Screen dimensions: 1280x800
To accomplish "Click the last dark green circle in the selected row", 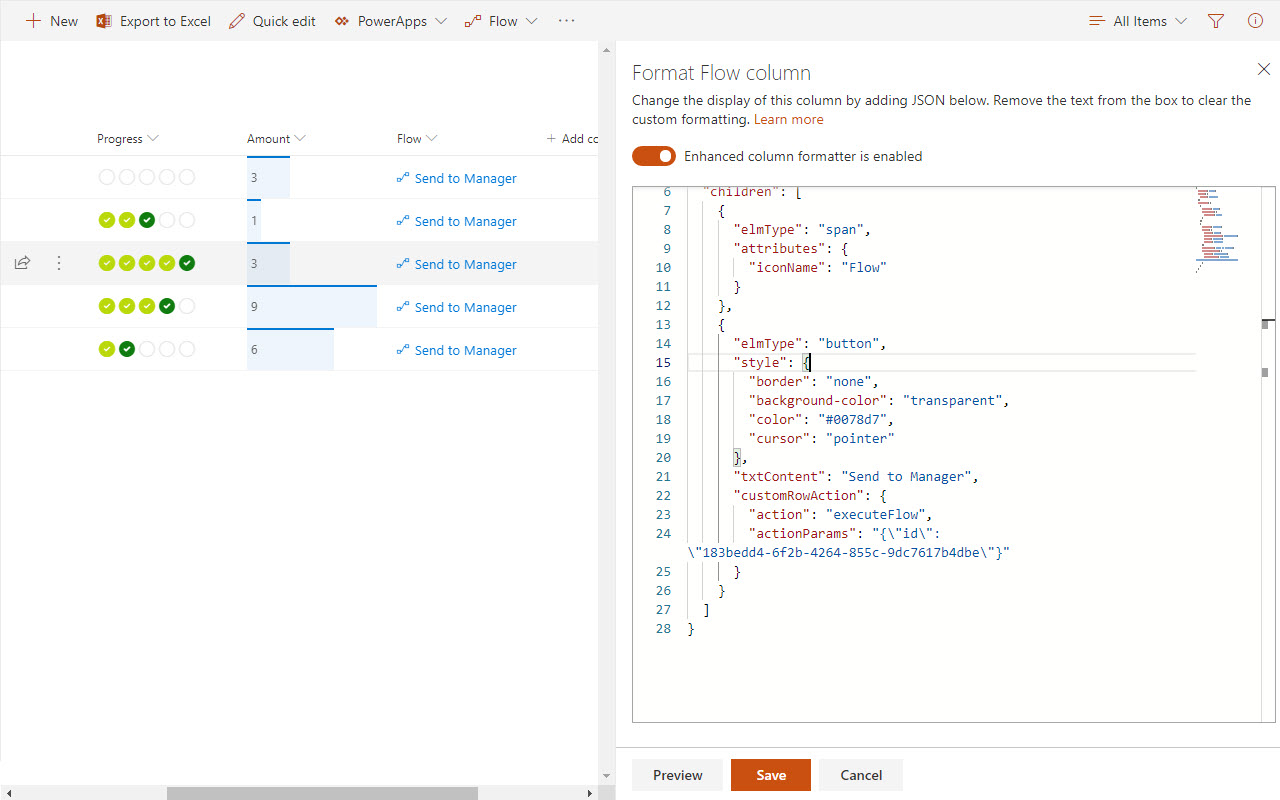I will tap(187, 264).
